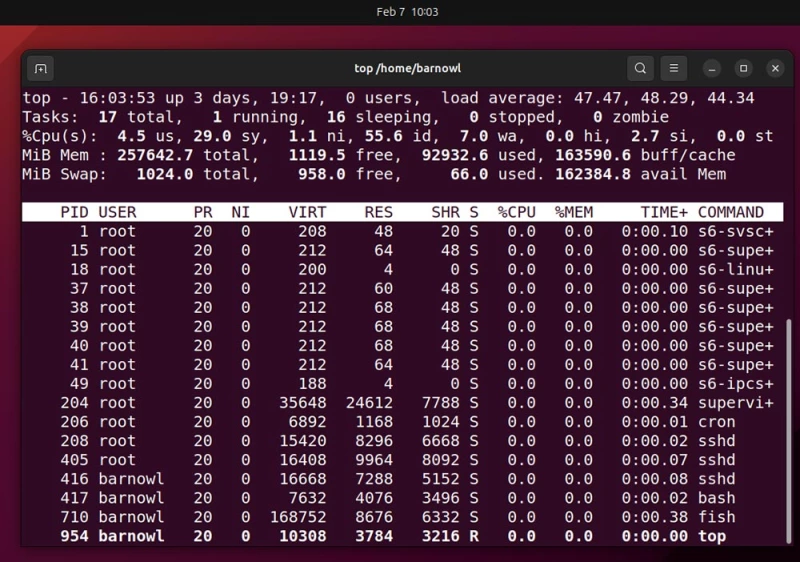Click the s6-svsc+ command in PID 1 row
Image resolution: width=800 pixels, height=562 pixels.
(736, 232)
